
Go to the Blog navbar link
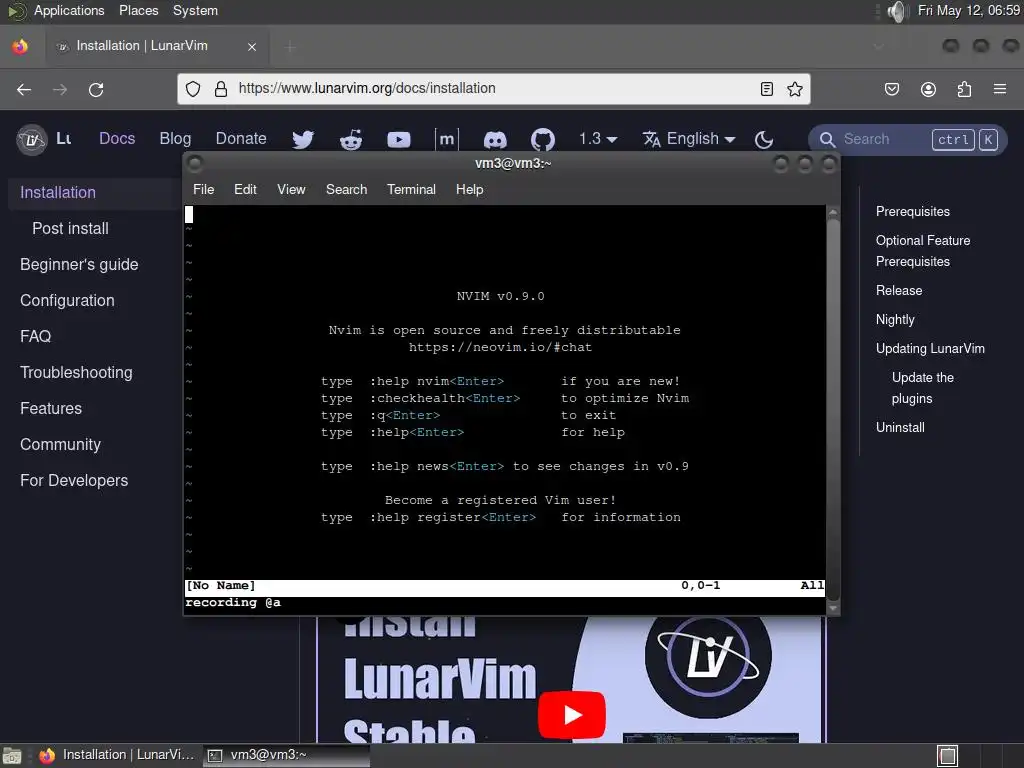coord(175,138)
